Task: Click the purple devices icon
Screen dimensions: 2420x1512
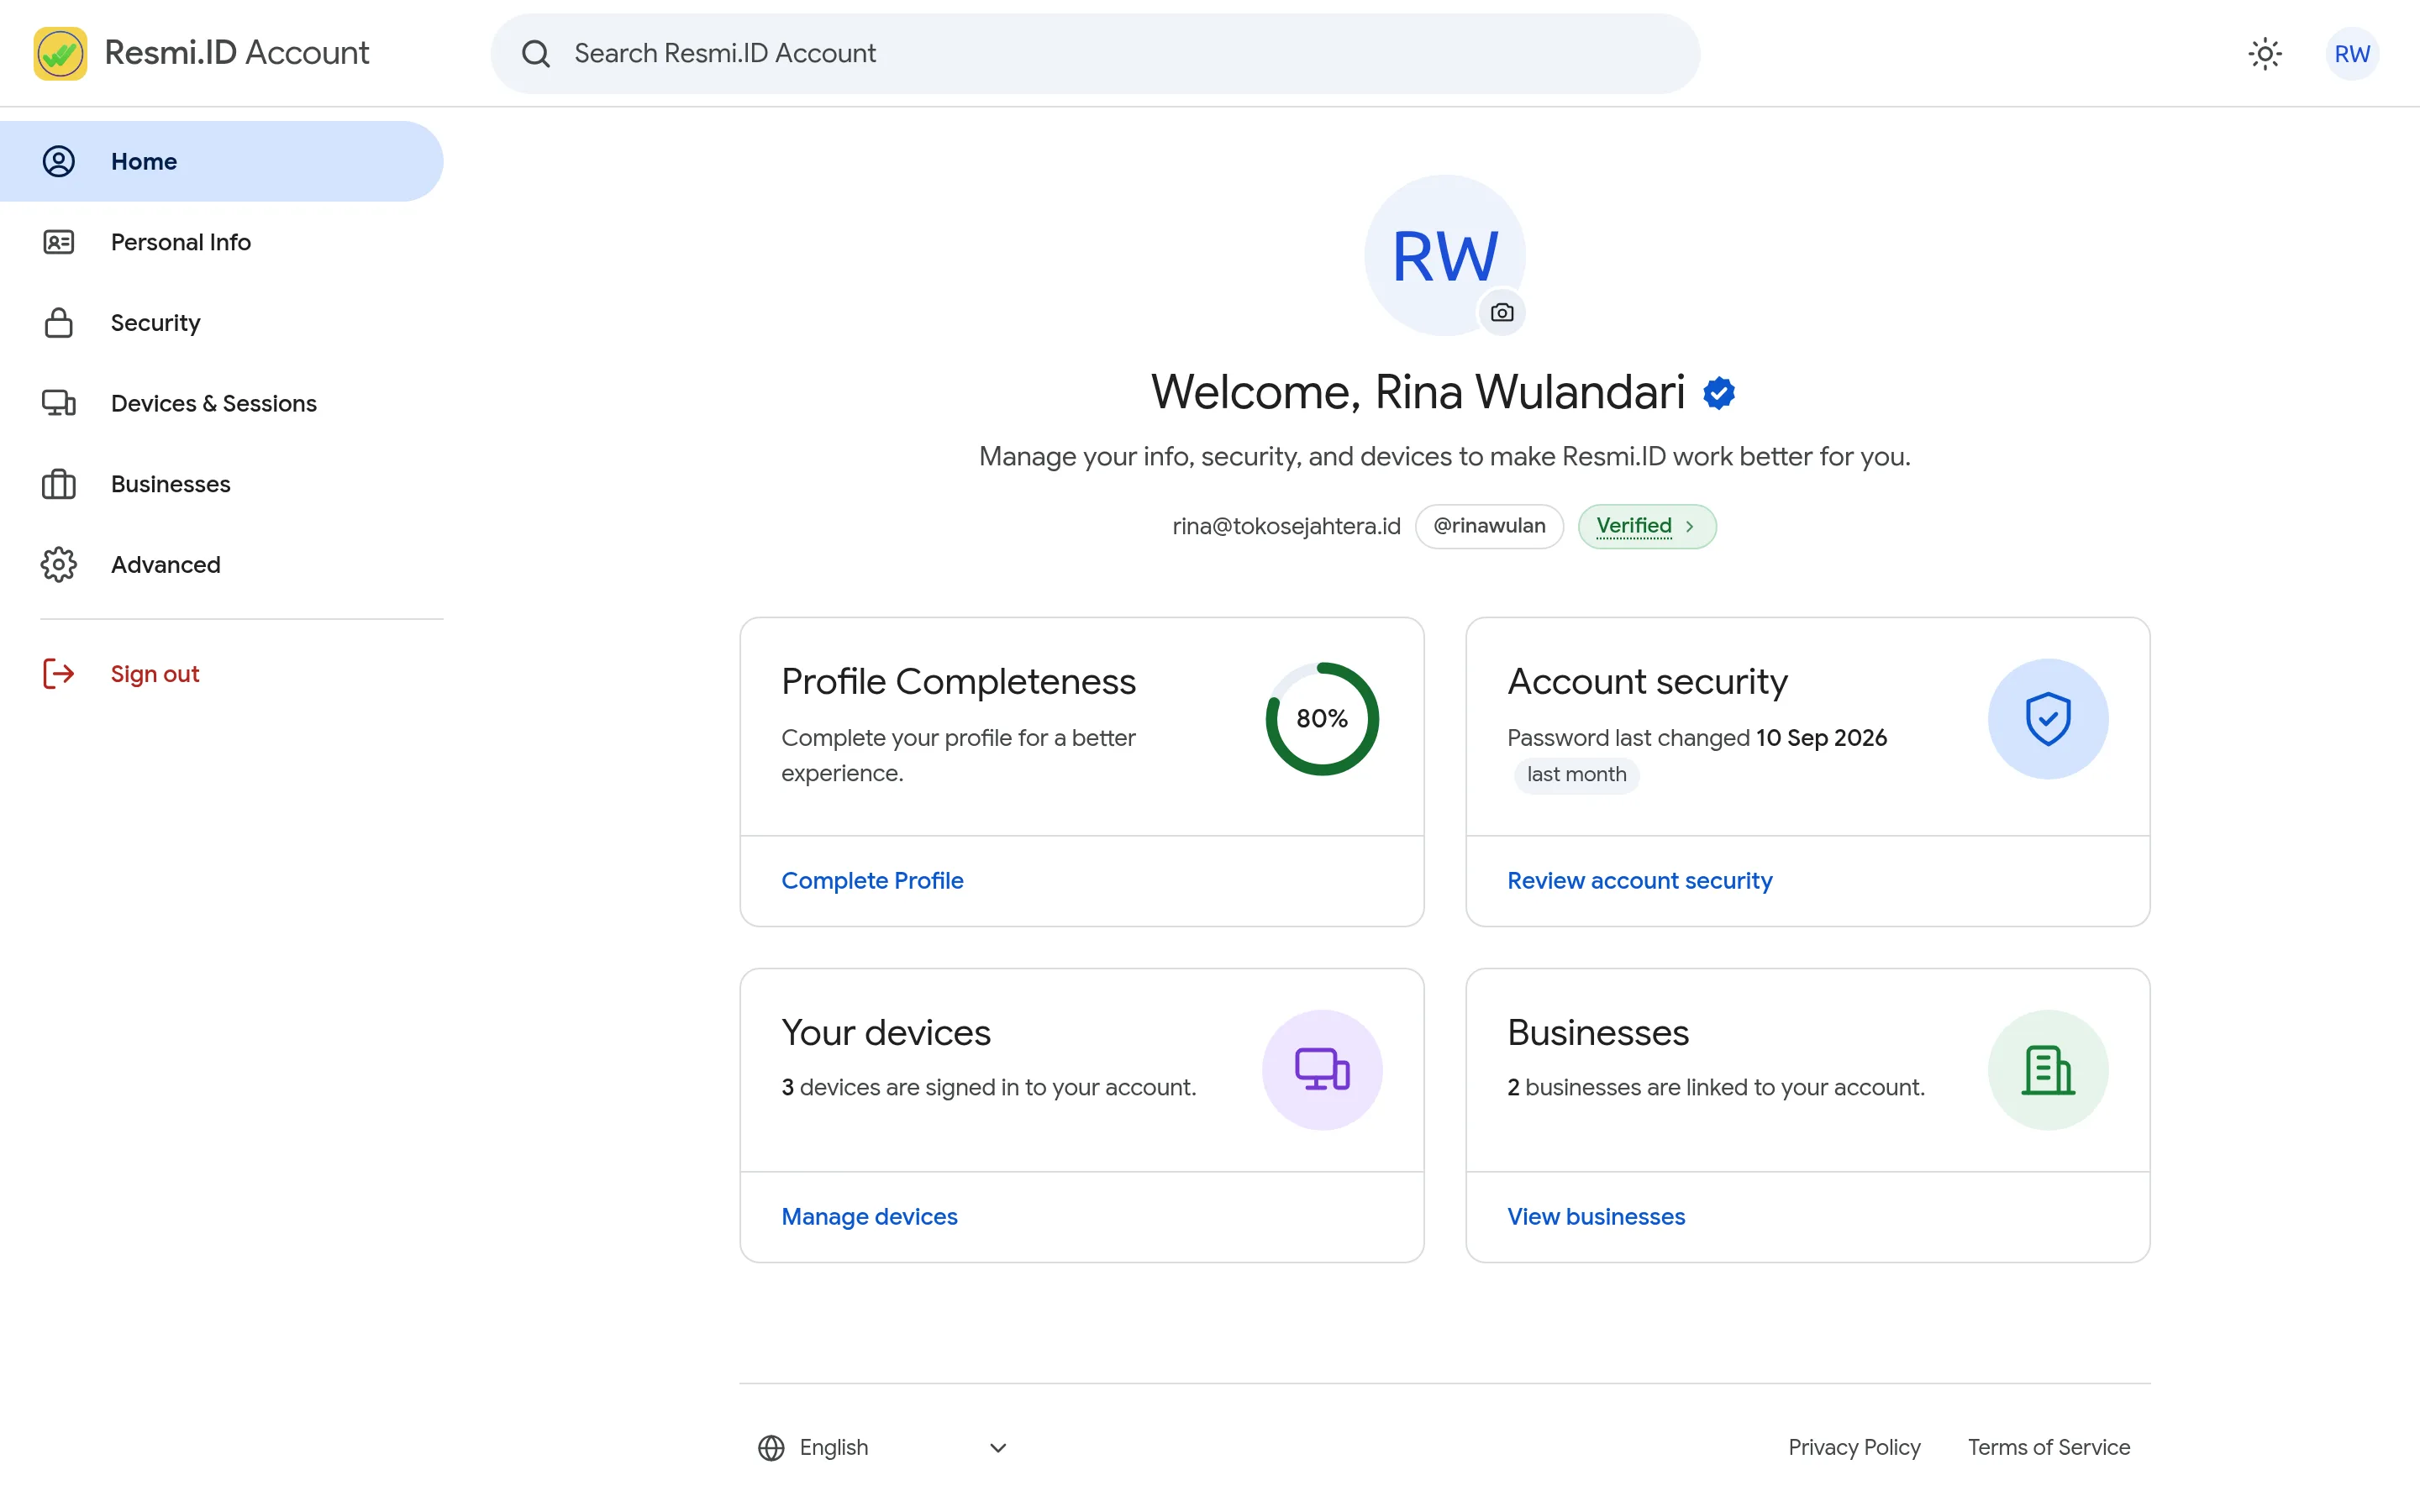Action: tap(1322, 1069)
